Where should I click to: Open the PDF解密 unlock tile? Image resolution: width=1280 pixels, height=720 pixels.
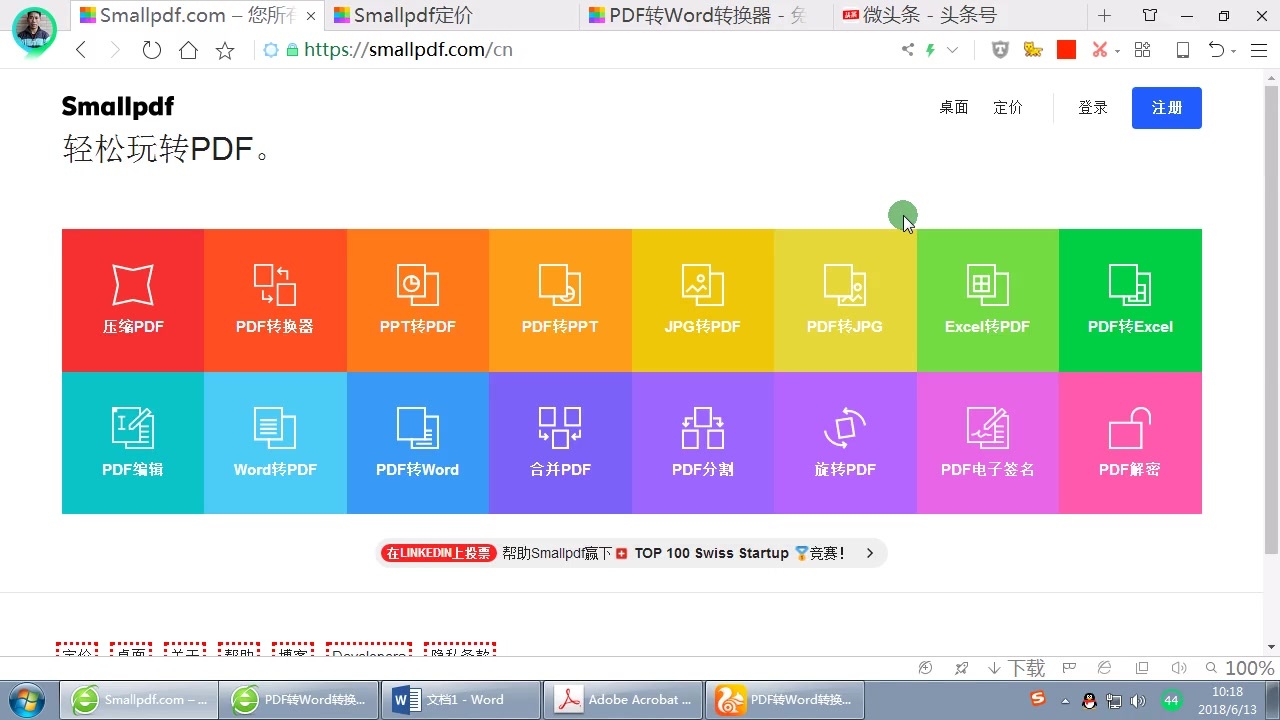point(1130,443)
